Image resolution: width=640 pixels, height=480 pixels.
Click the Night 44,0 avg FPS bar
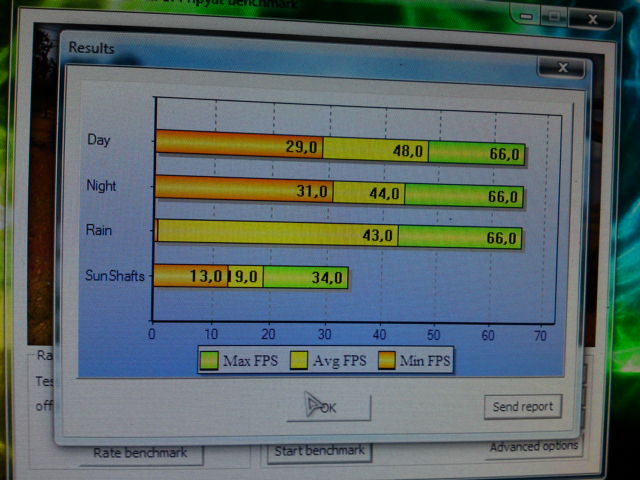click(369, 193)
